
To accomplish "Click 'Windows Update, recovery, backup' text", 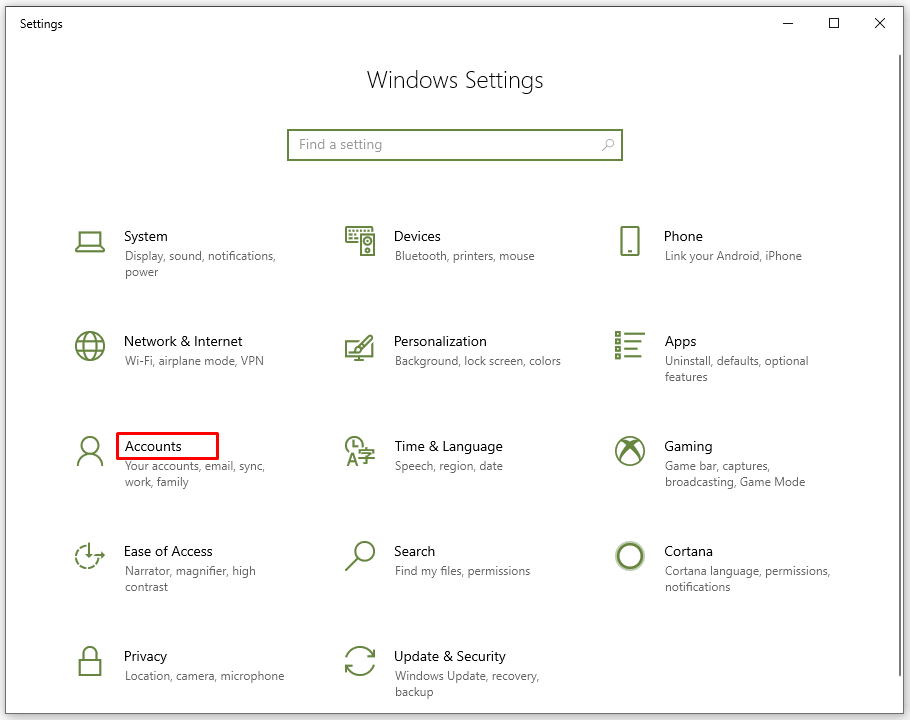I will [467, 684].
